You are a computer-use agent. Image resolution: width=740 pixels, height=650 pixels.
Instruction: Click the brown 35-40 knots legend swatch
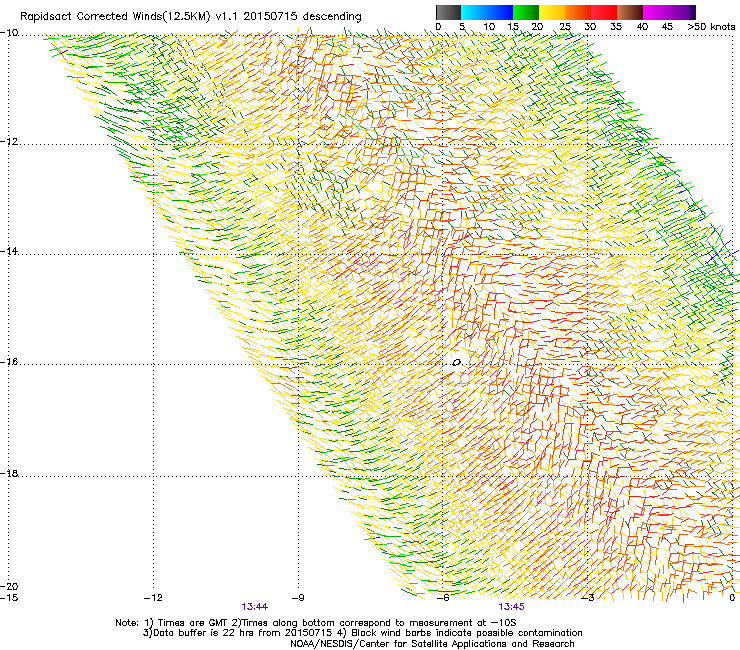[630, 12]
